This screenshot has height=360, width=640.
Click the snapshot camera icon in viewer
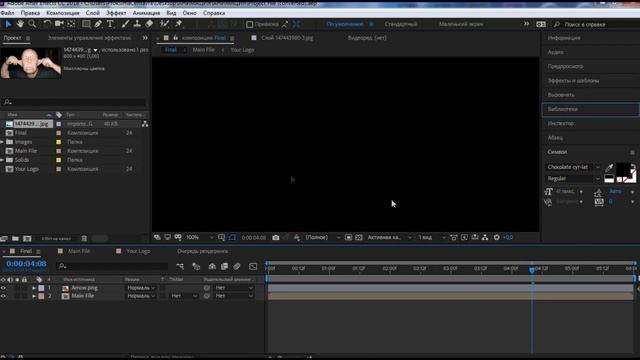[x=276, y=237]
